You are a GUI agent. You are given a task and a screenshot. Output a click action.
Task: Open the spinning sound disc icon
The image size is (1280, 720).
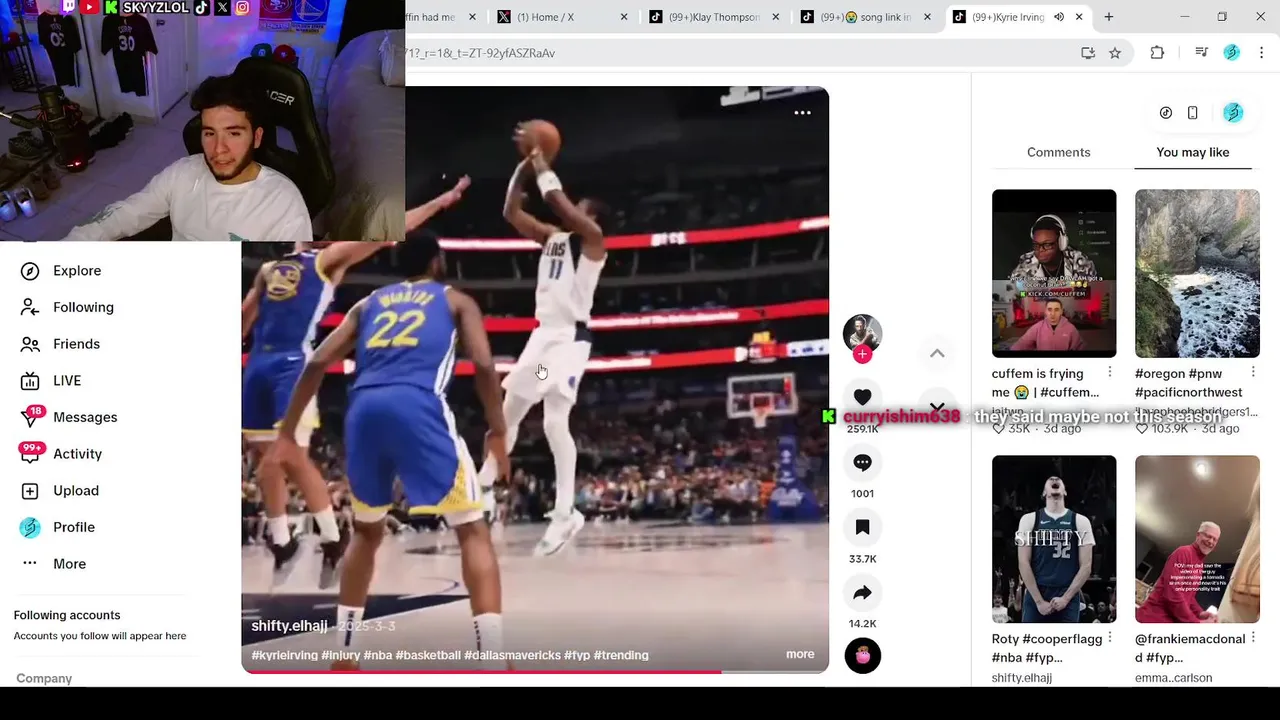point(862,656)
